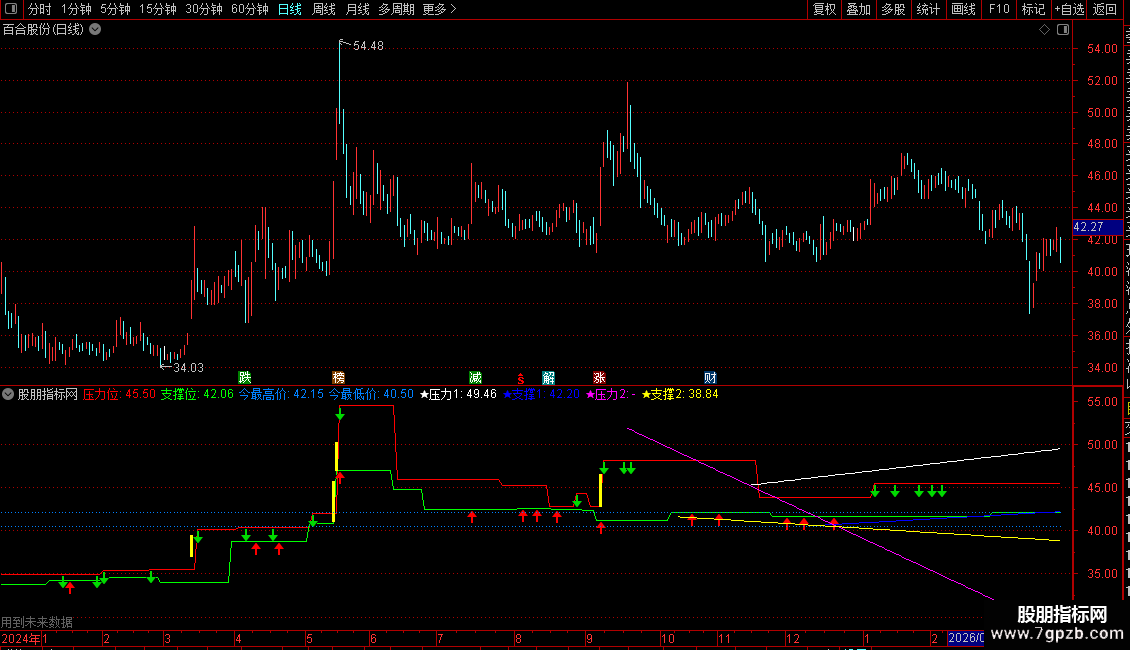This screenshot has width=1130, height=650.
Task: Toggle the right sidebar panel icon
Action: 1063,30
